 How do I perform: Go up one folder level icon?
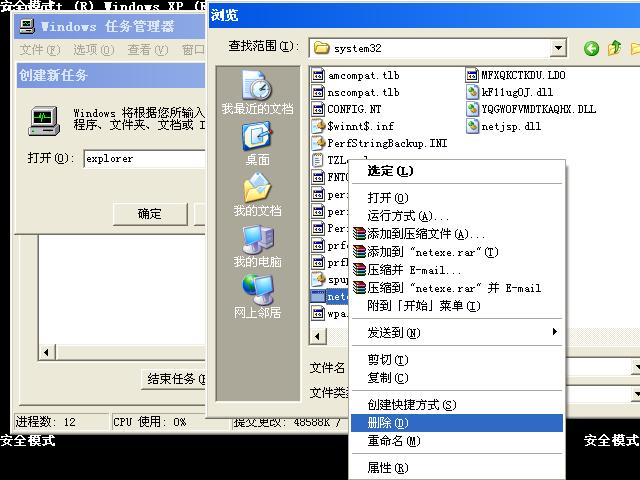[614, 49]
